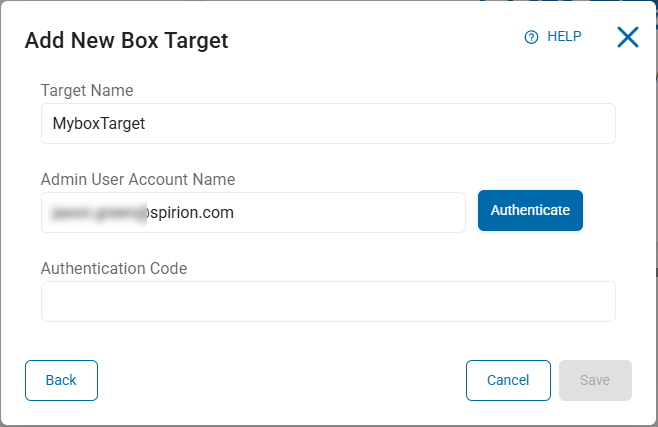Screen dimensions: 658x427
Task: Focus the Target Name input field
Action: (x=328, y=123)
